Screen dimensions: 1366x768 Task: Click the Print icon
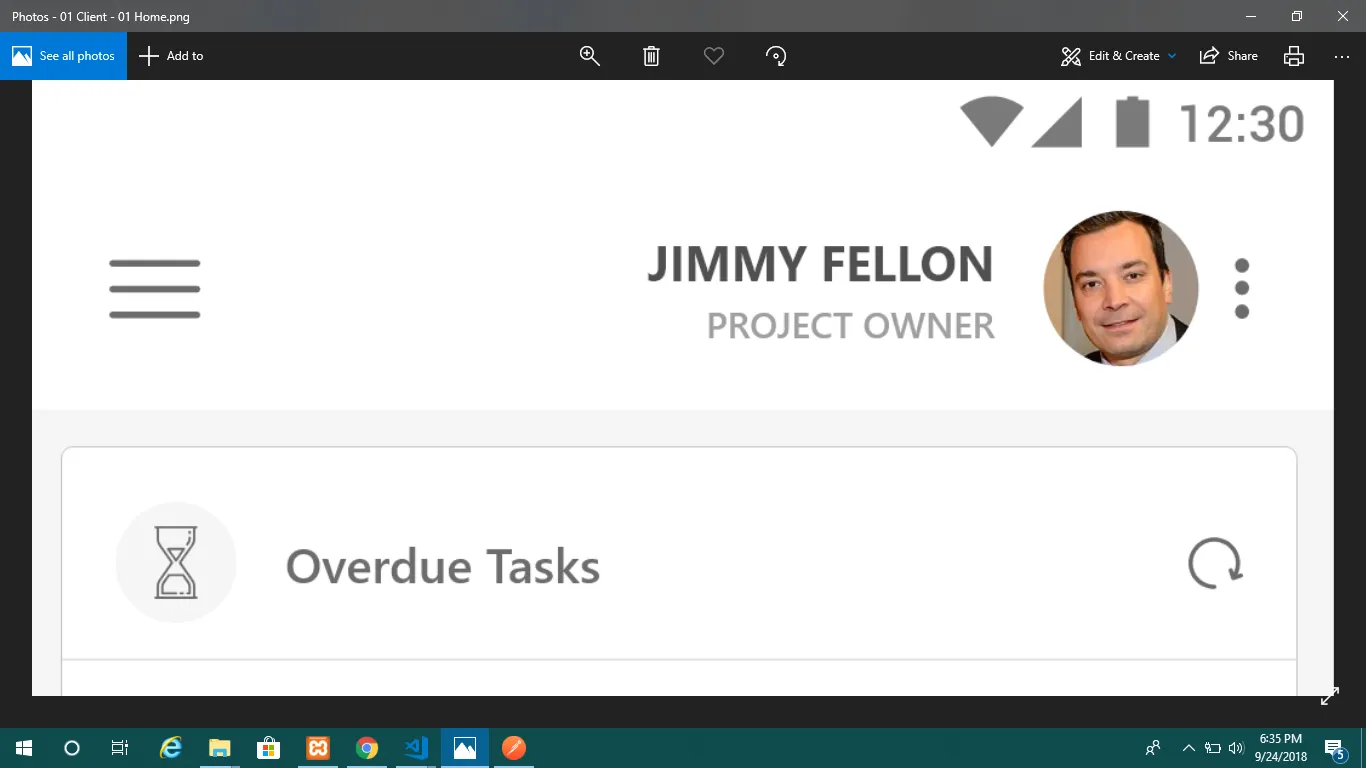[1294, 56]
